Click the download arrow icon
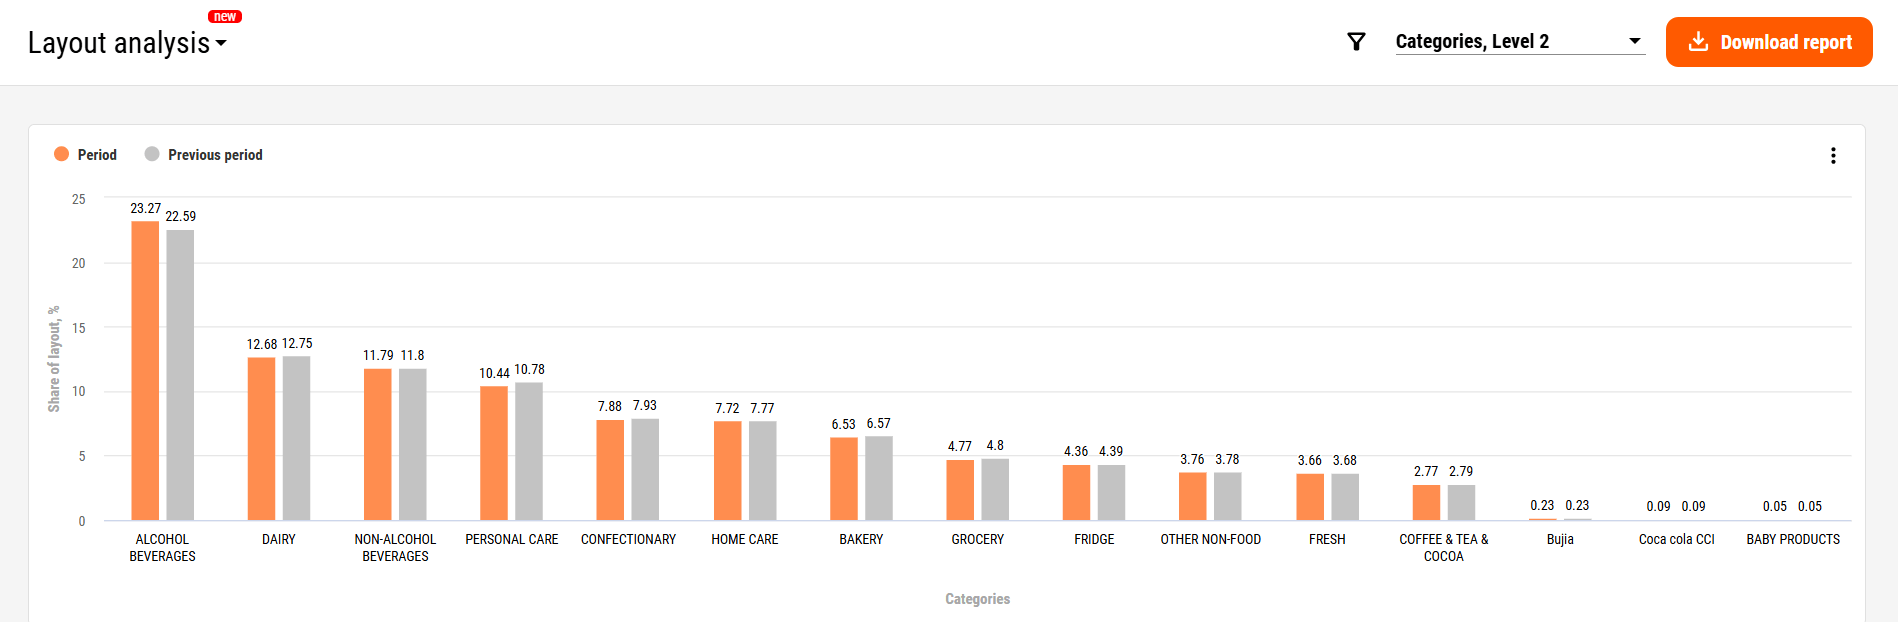The height and width of the screenshot is (622, 1898). [1698, 42]
